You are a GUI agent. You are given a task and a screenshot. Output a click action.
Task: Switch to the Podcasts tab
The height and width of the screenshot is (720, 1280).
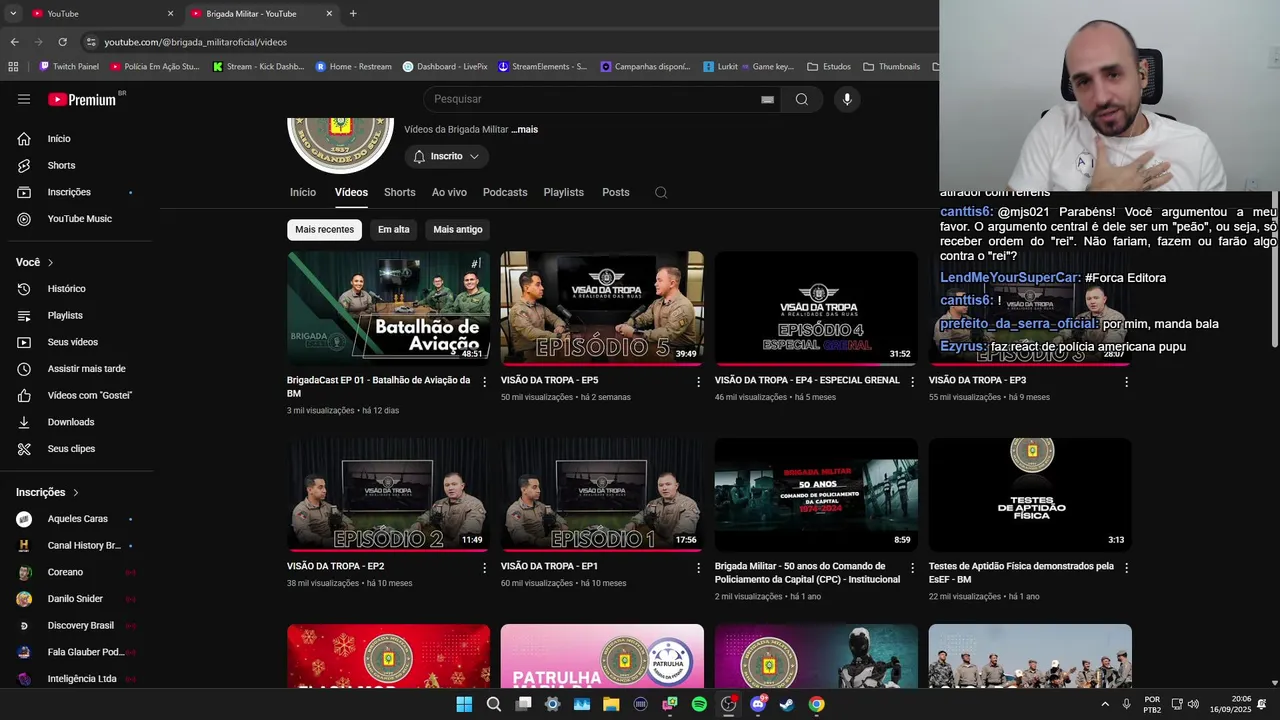(505, 193)
